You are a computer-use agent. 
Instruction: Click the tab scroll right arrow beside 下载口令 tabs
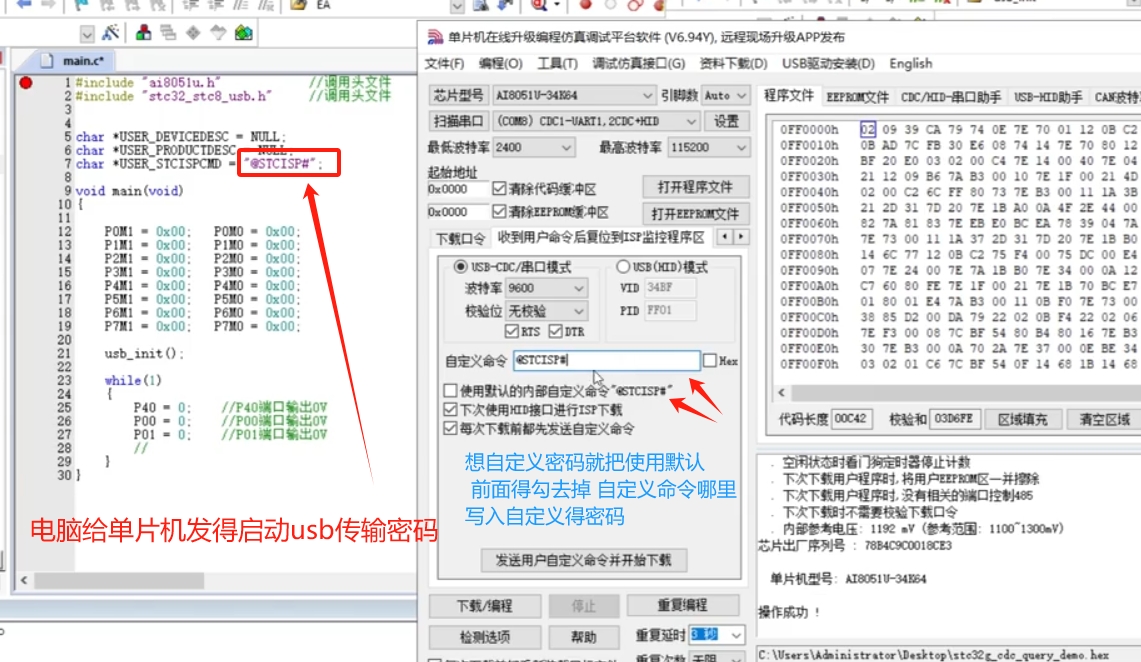click(x=741, y=236)
